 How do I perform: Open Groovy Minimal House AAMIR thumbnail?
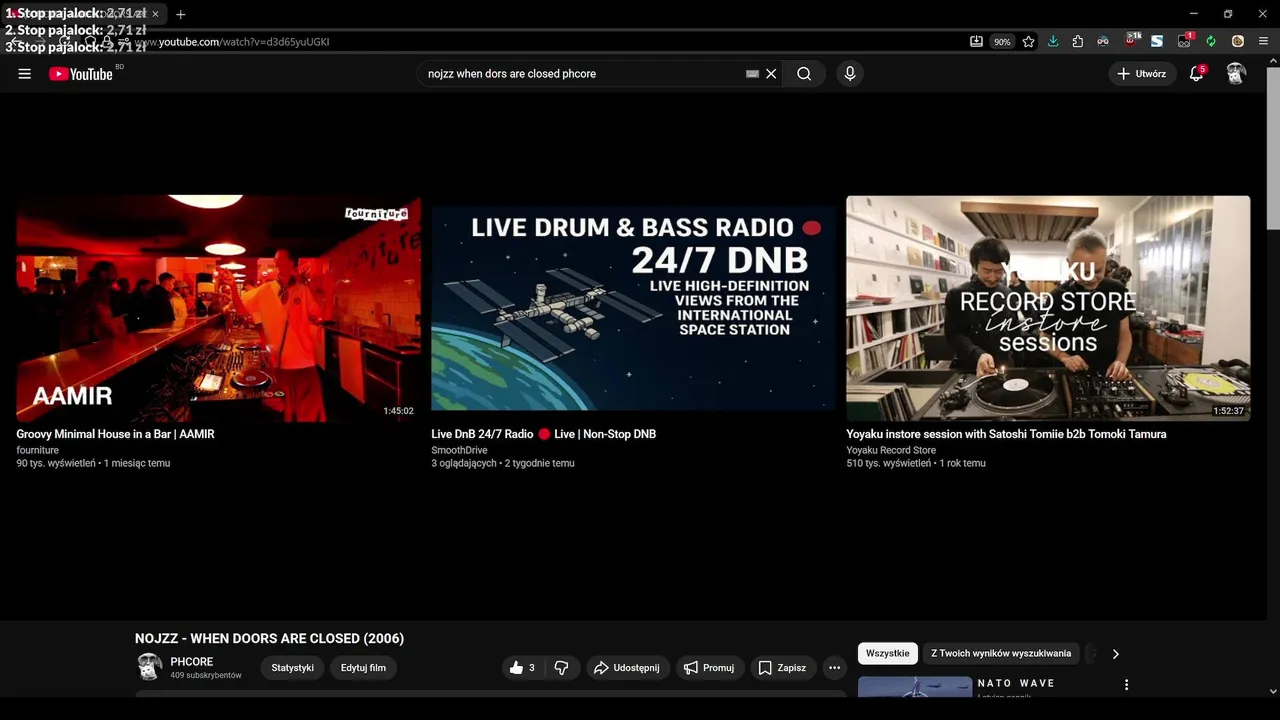point(219,308)
